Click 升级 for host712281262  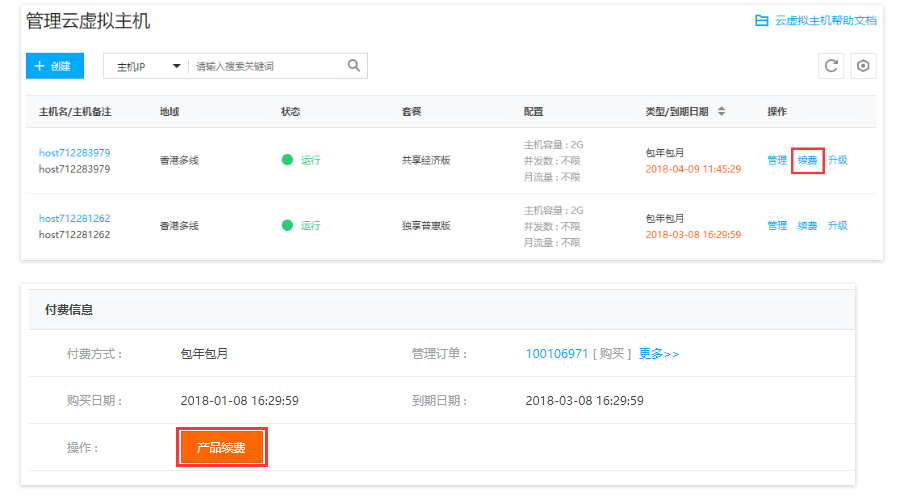click(x=838, y=226)
